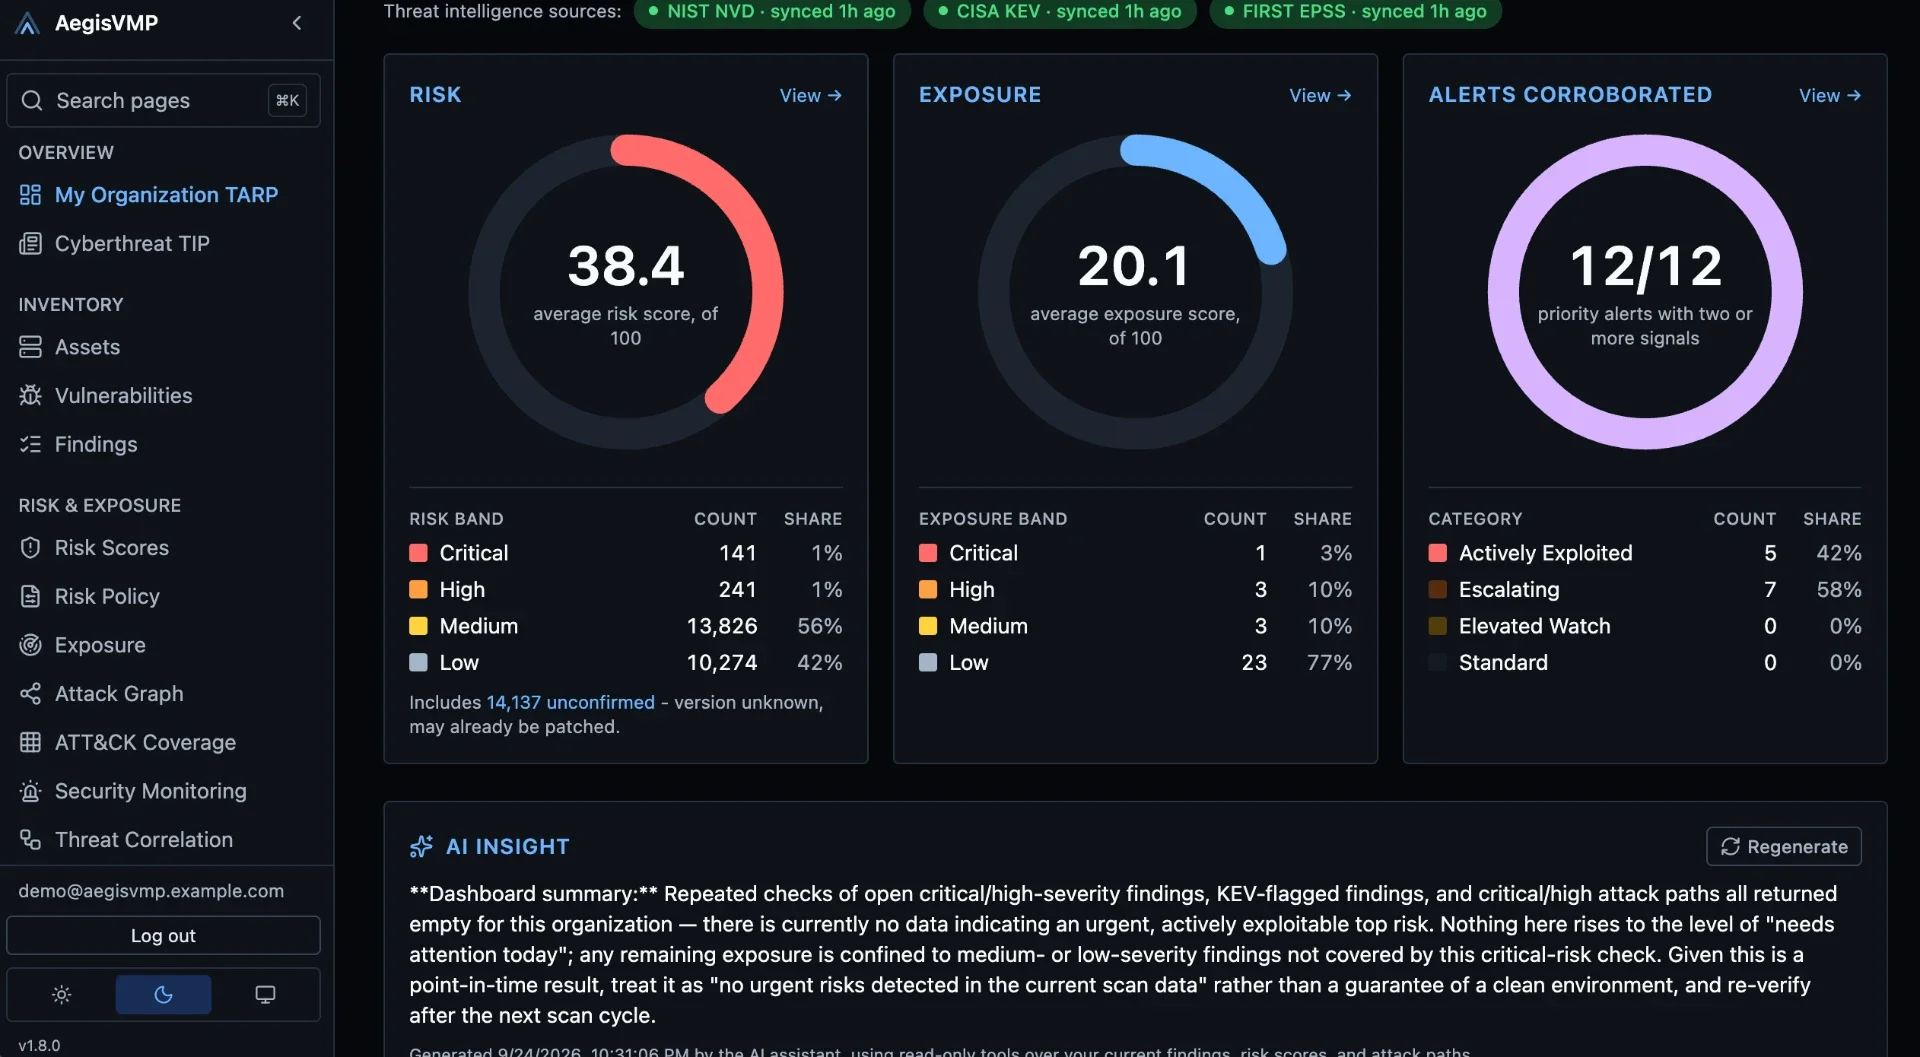Screen dimensions: 1920x1057
Task: Click the 38.4 average risk score
Action: (625, 266)
